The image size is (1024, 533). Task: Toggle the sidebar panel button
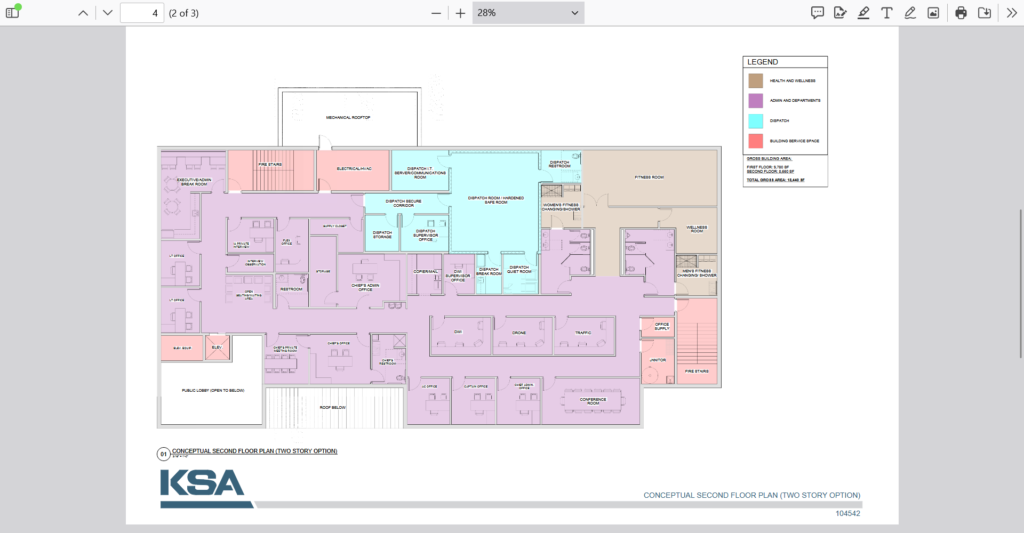[x=13, y=13]
